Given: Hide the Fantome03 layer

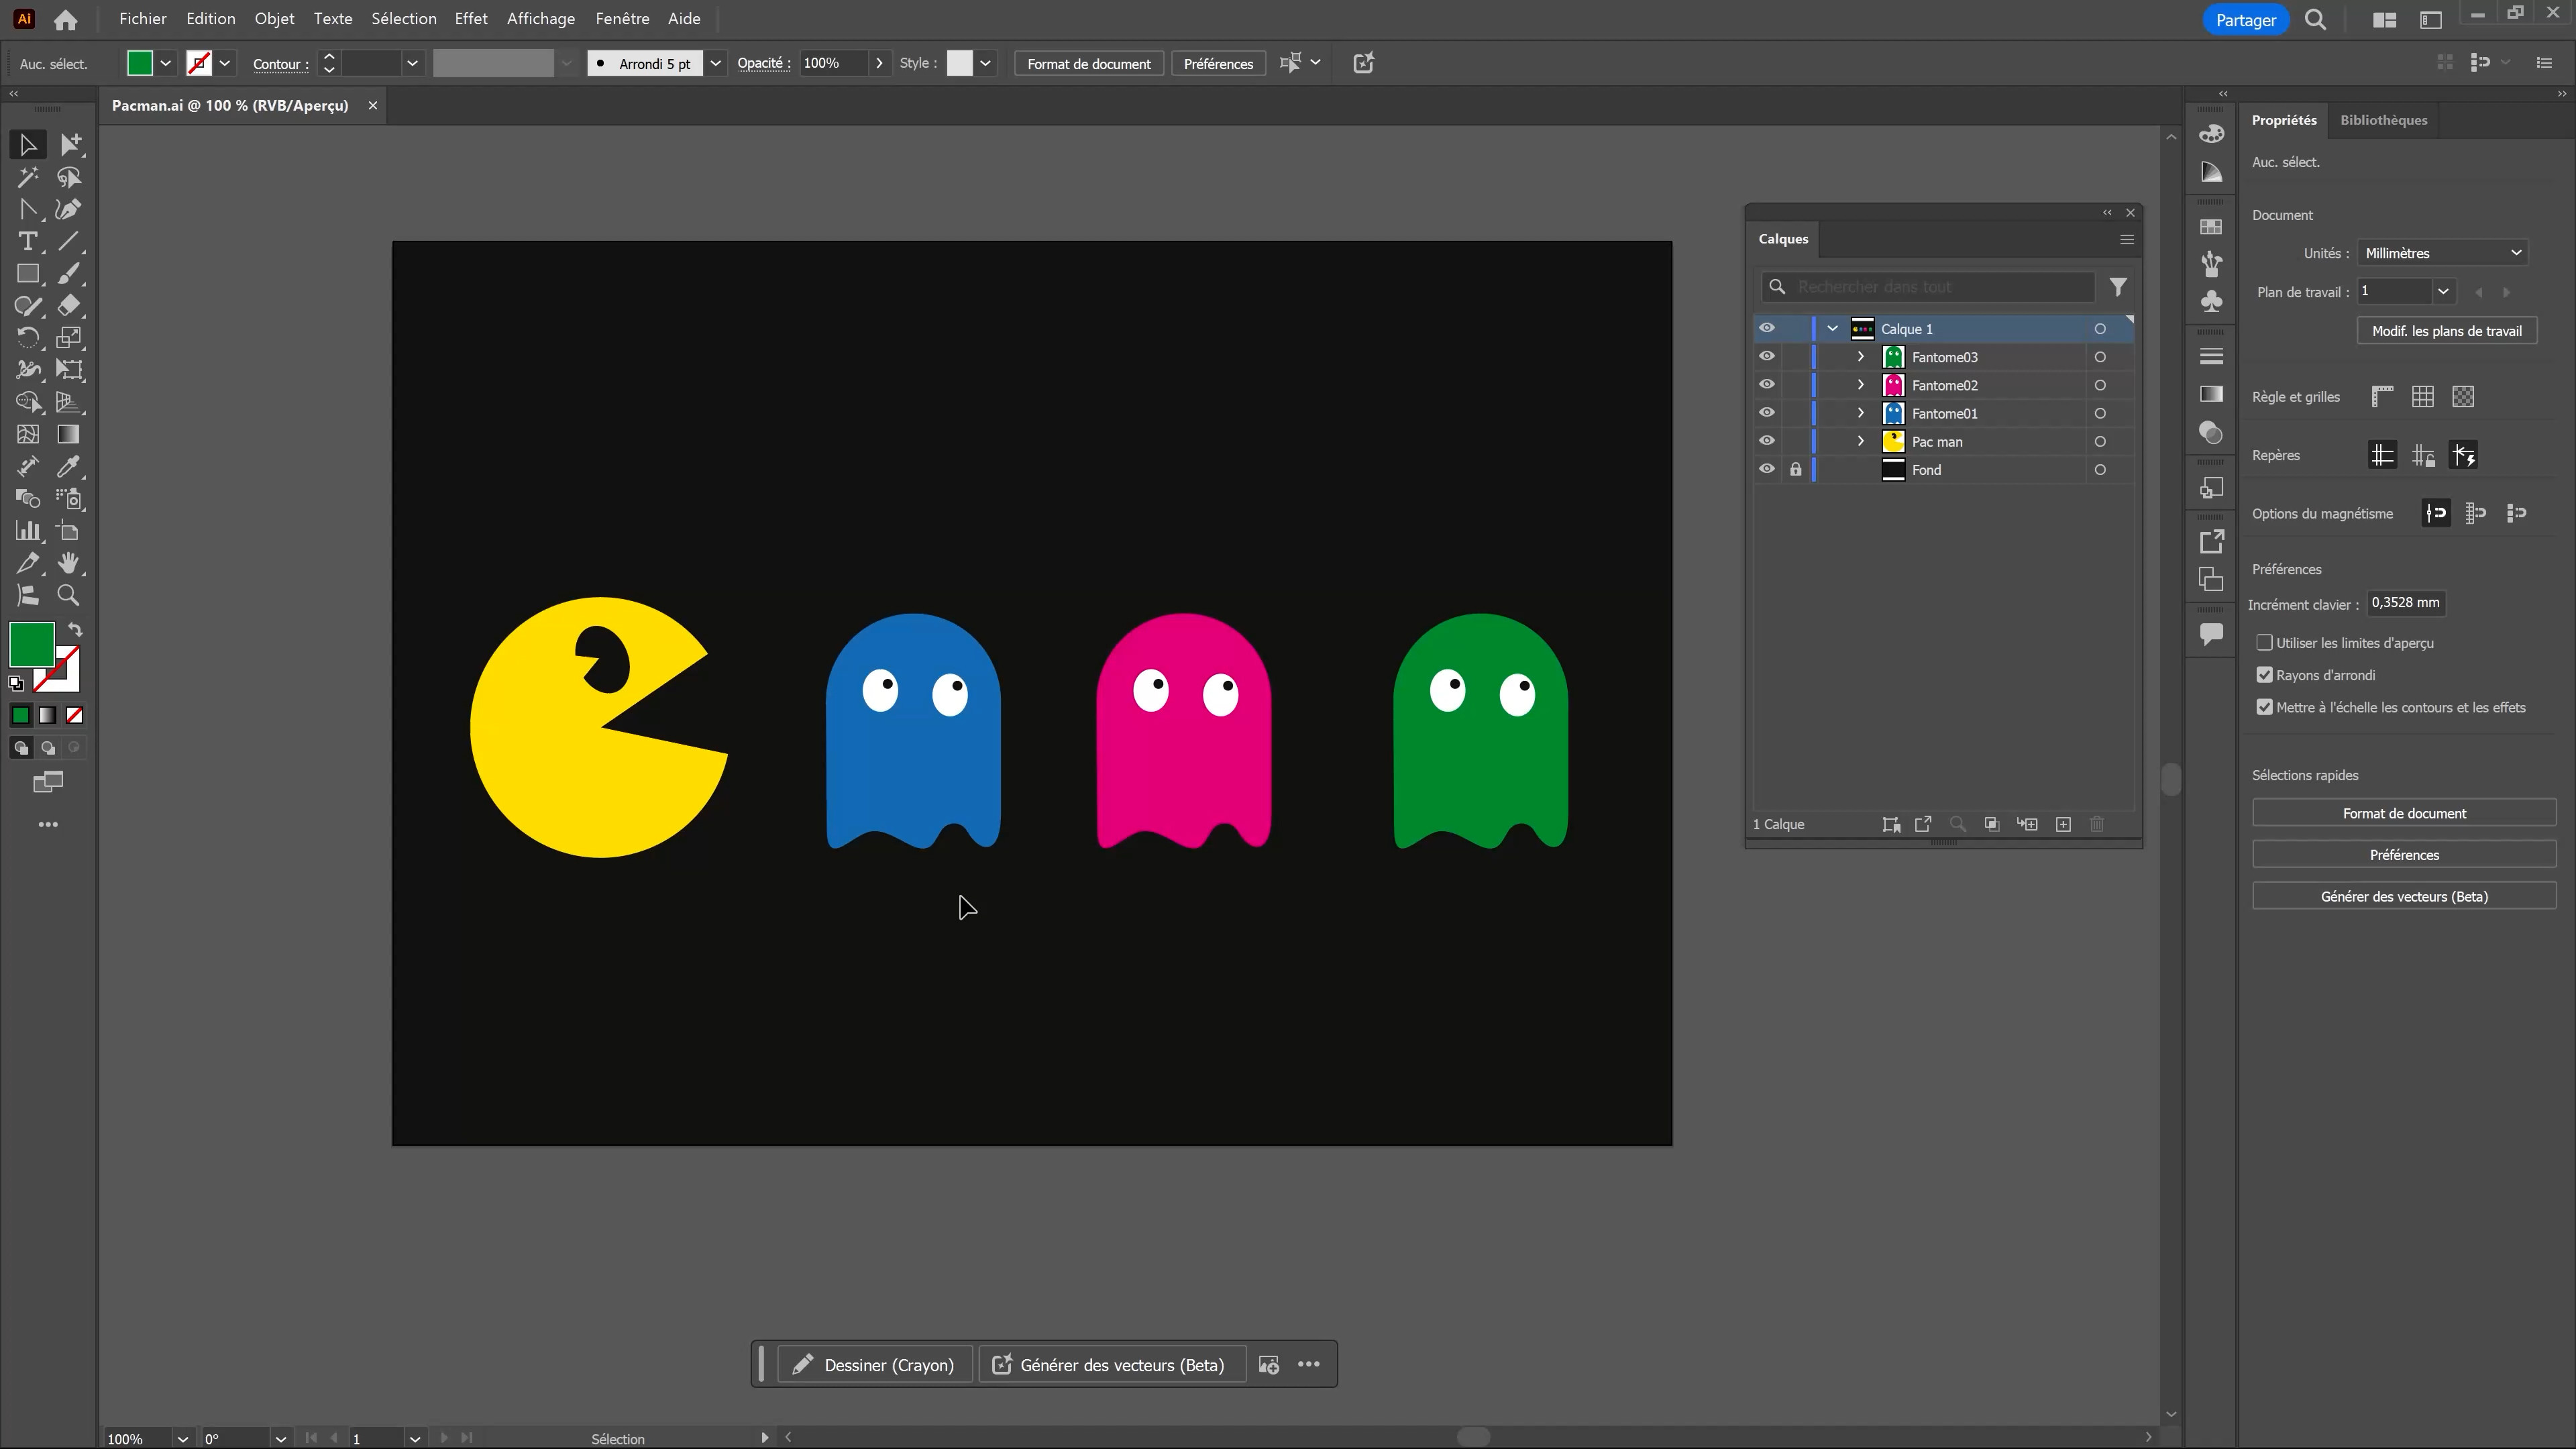Looking at the screenshot, I should coord(1767,356).
